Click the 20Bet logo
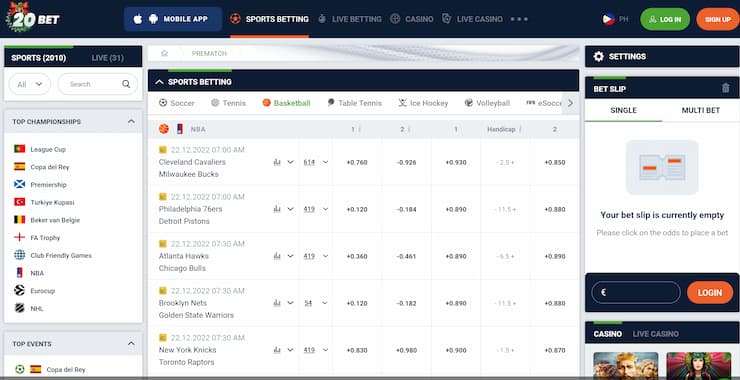 pyautogui.click(x=33, y=18)
